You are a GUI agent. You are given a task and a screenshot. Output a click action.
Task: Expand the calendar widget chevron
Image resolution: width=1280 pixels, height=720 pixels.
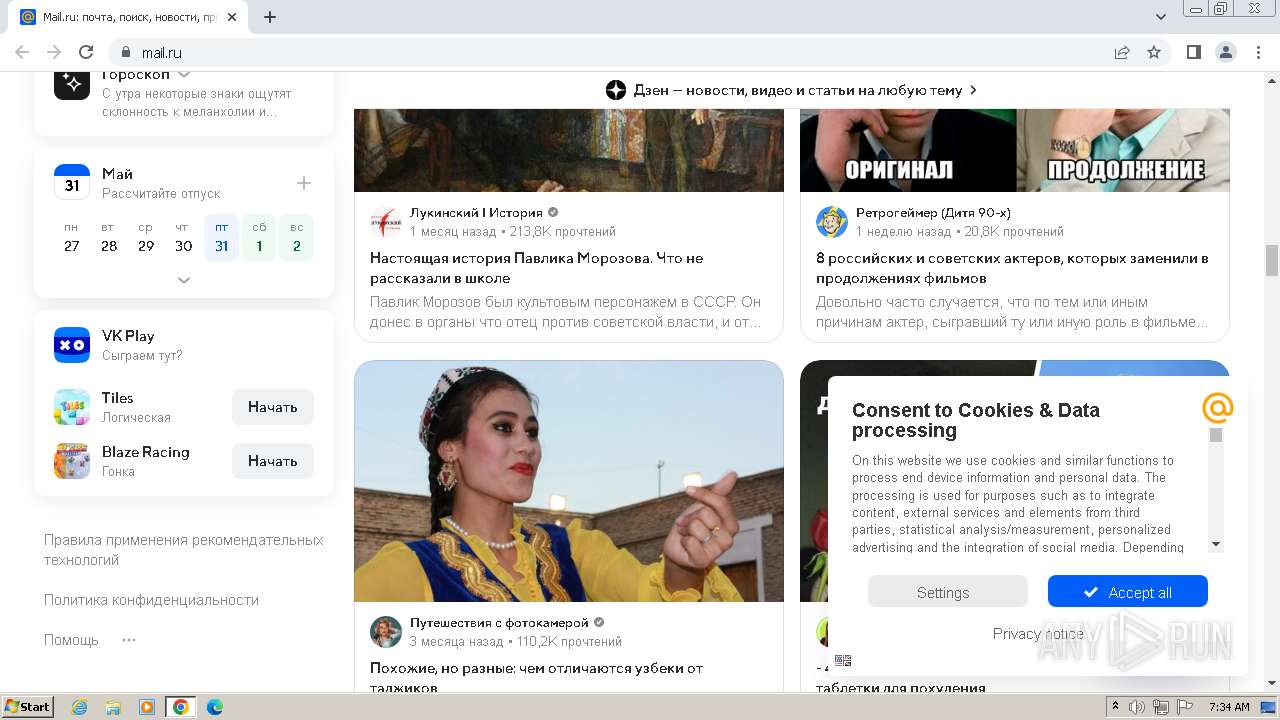pos(184,280)
